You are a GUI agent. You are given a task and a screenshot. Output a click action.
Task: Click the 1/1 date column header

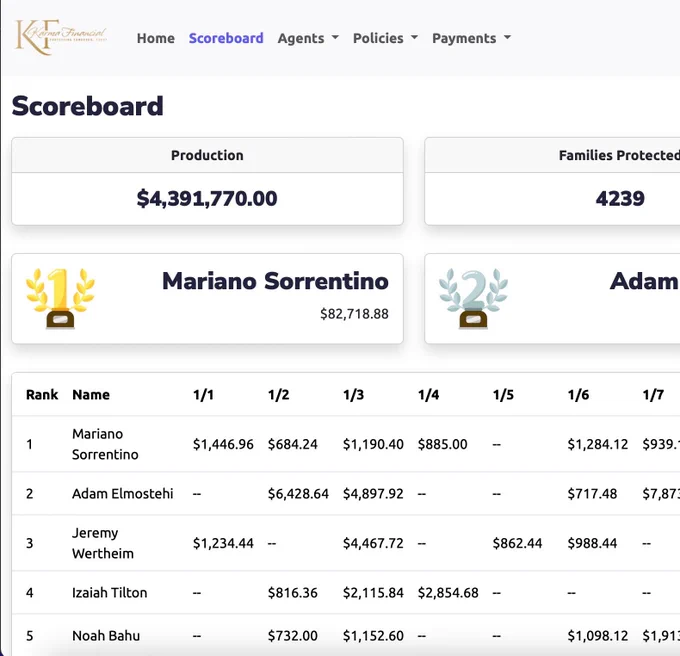(203, 395)
